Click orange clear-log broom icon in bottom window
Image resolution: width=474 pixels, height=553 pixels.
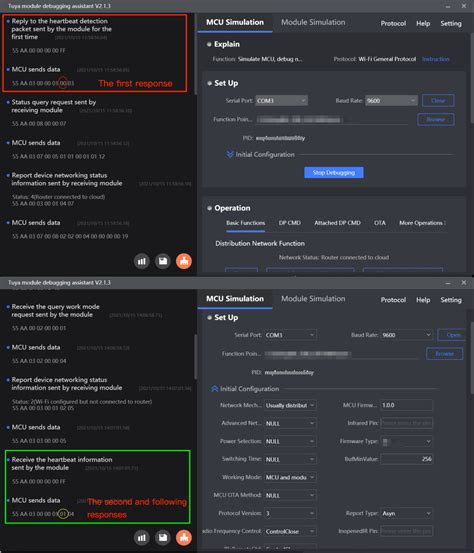point(184,538)
